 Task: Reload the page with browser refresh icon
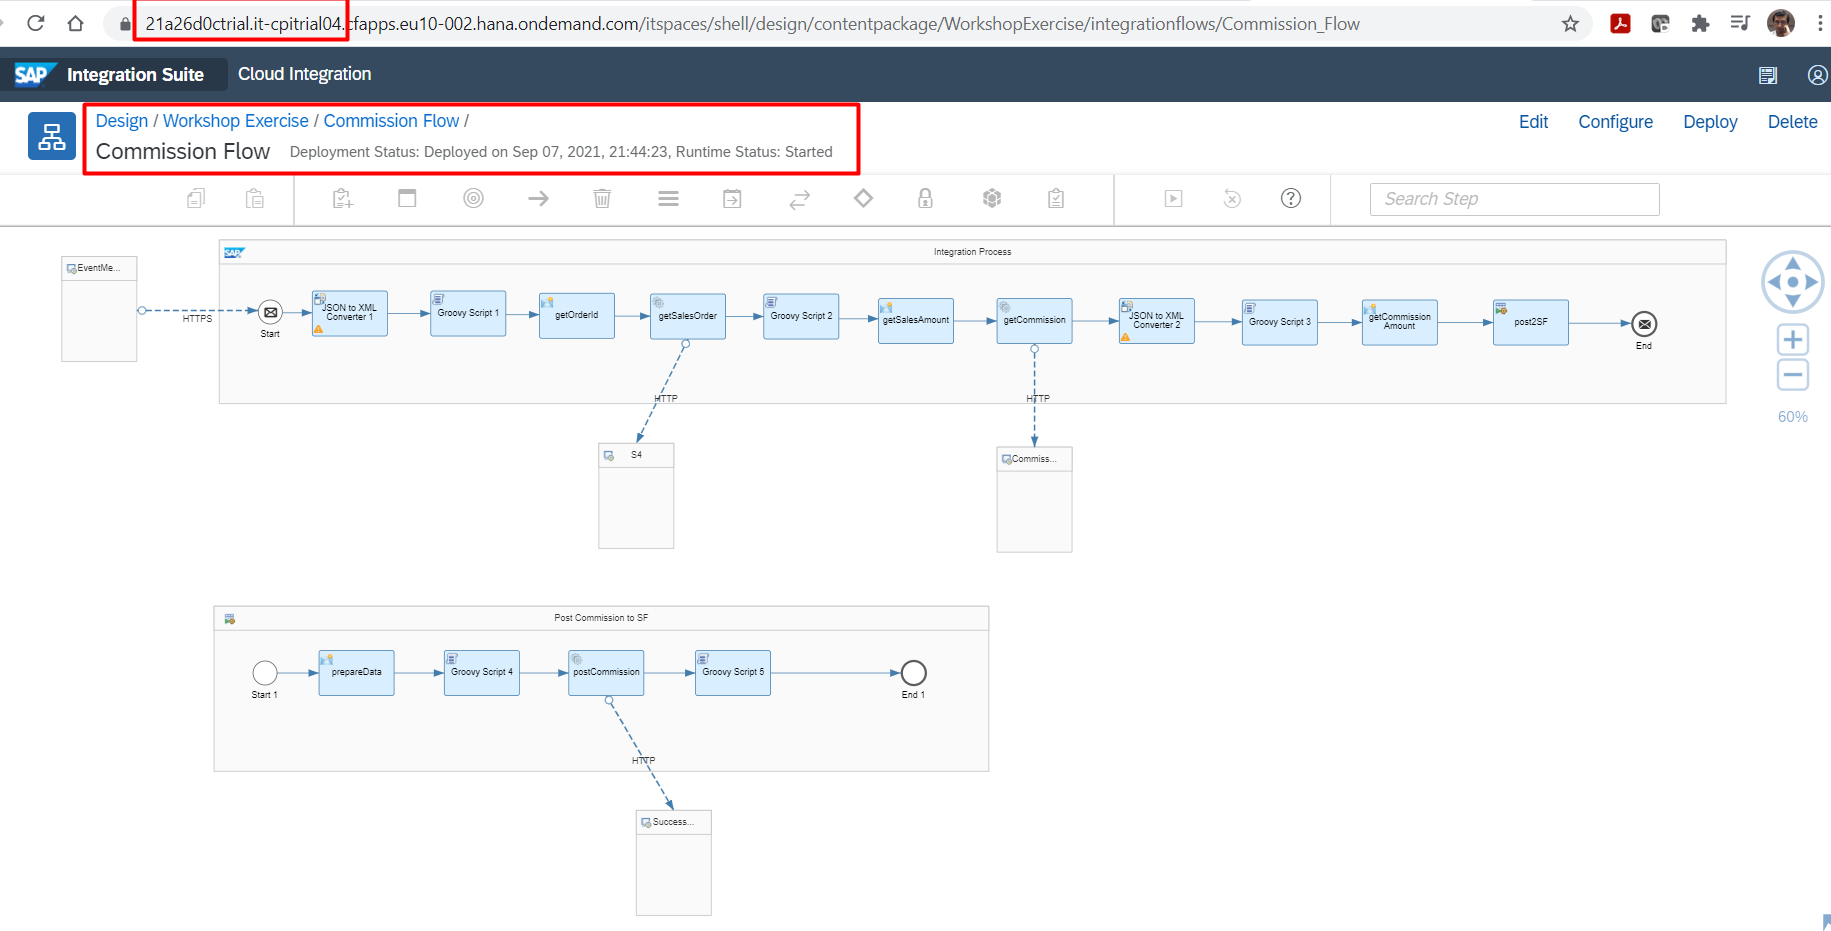click(36, 23)
